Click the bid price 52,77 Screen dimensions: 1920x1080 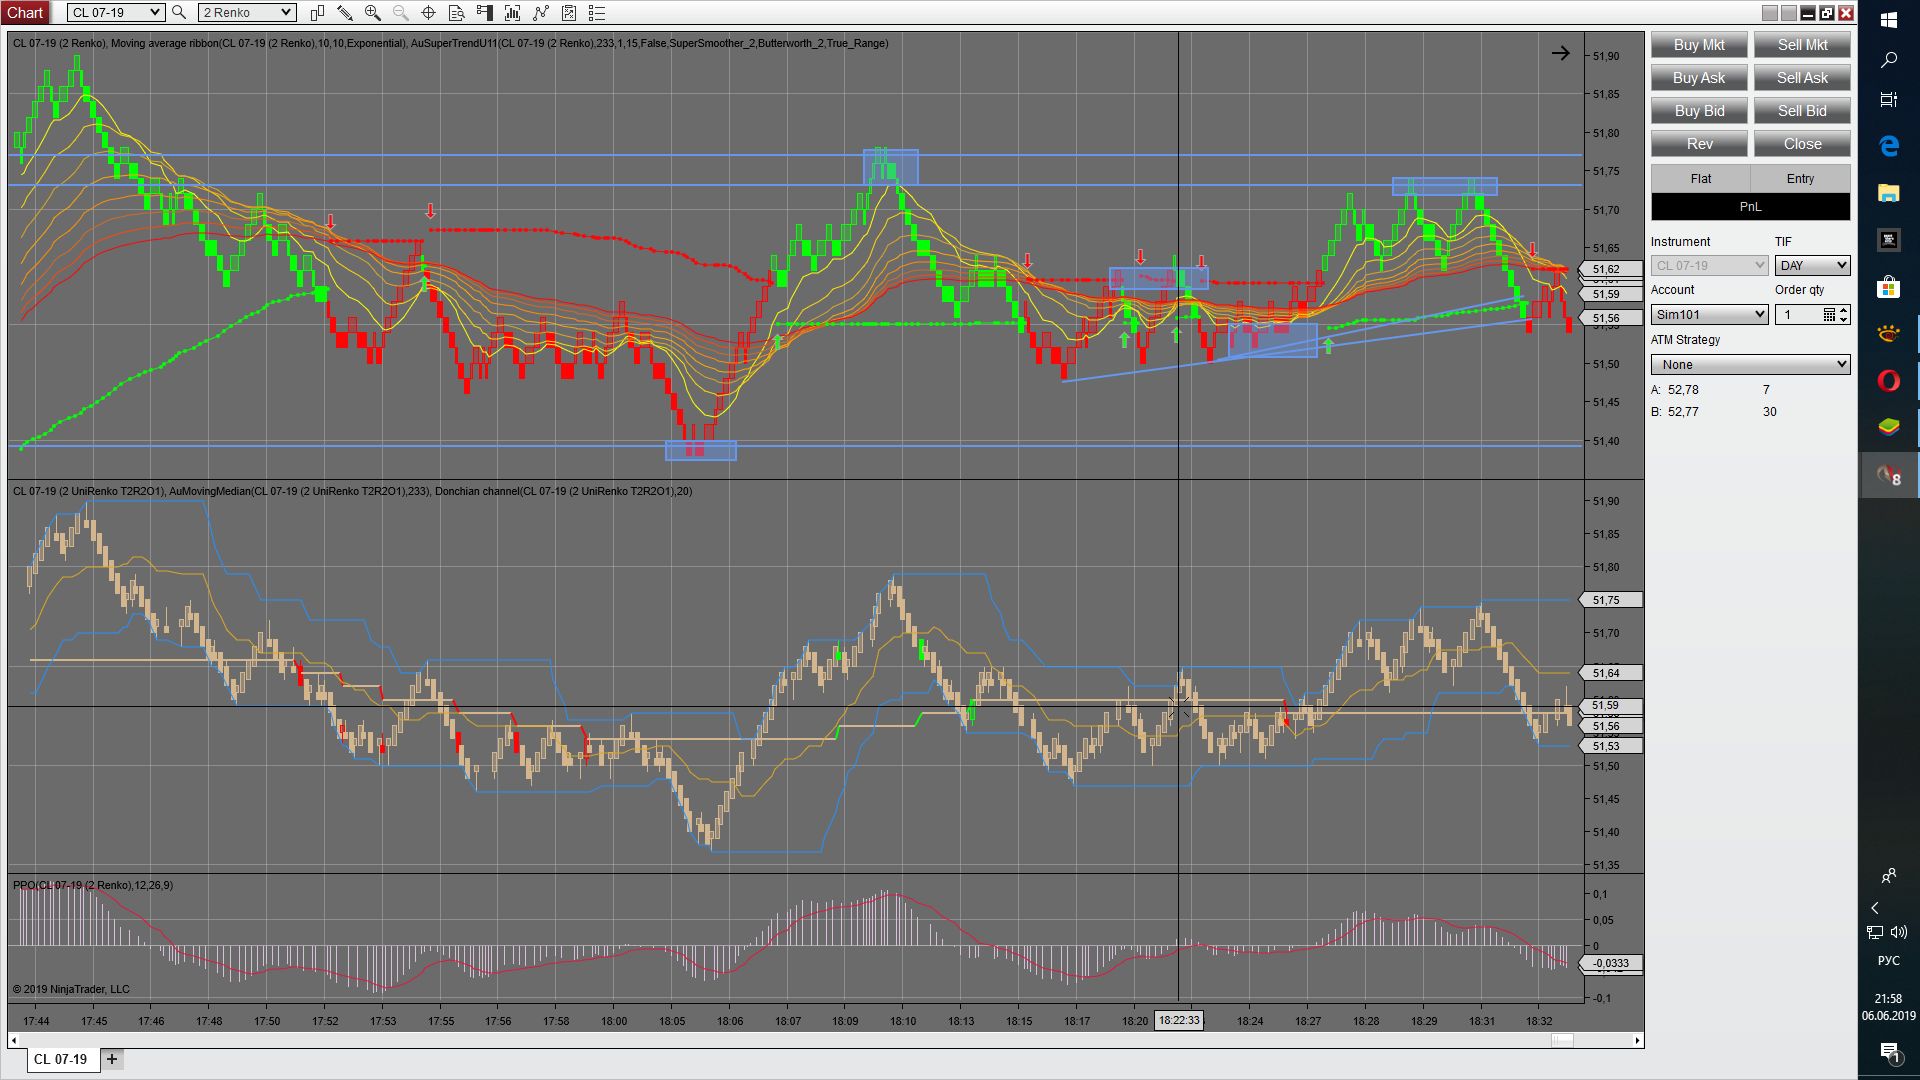click(1683, 412)
